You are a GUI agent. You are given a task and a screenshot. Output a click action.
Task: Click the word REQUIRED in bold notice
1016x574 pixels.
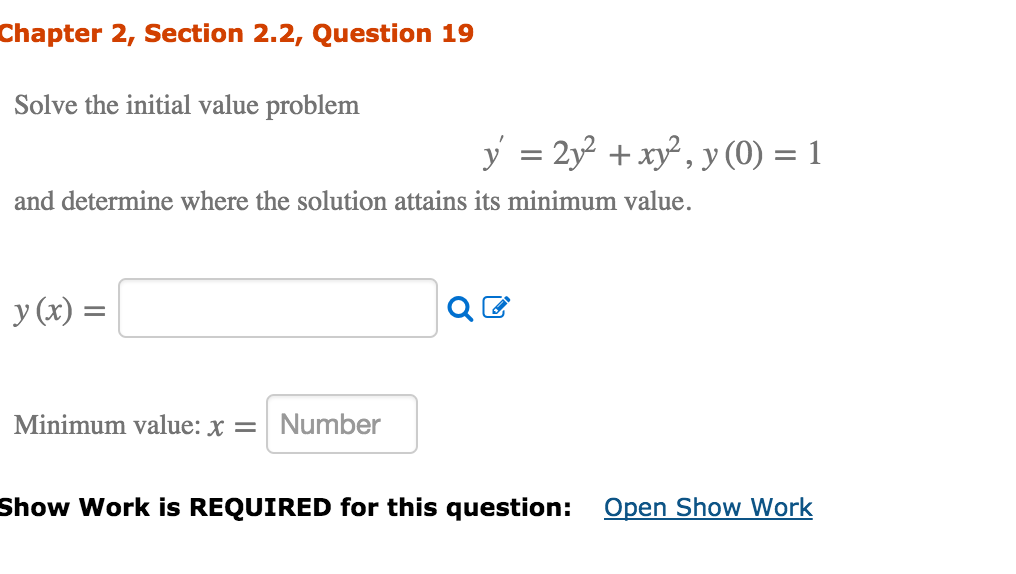click(260, 507)
